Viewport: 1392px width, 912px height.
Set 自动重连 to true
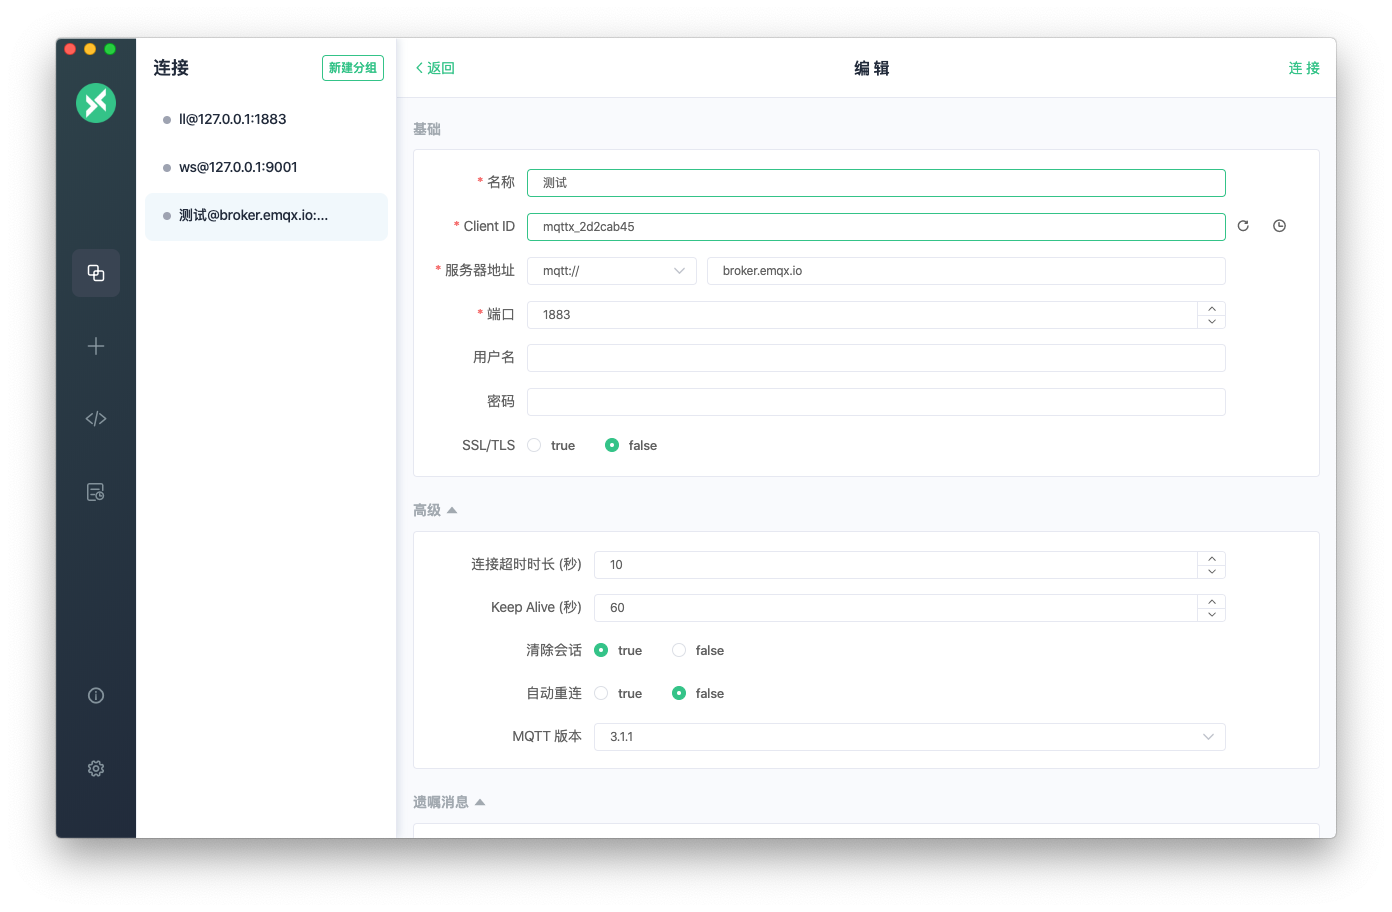click(601, 693)
